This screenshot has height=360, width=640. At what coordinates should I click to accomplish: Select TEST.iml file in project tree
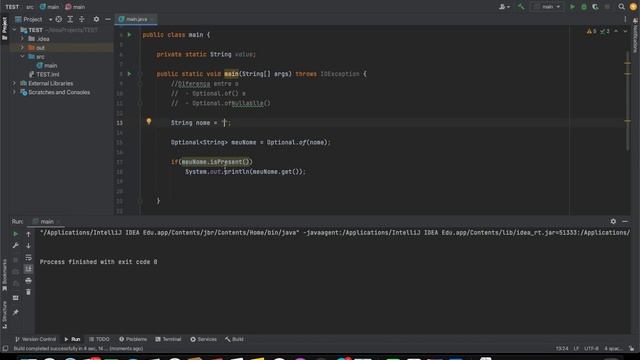pyautogui.click(x=44, y=74)
